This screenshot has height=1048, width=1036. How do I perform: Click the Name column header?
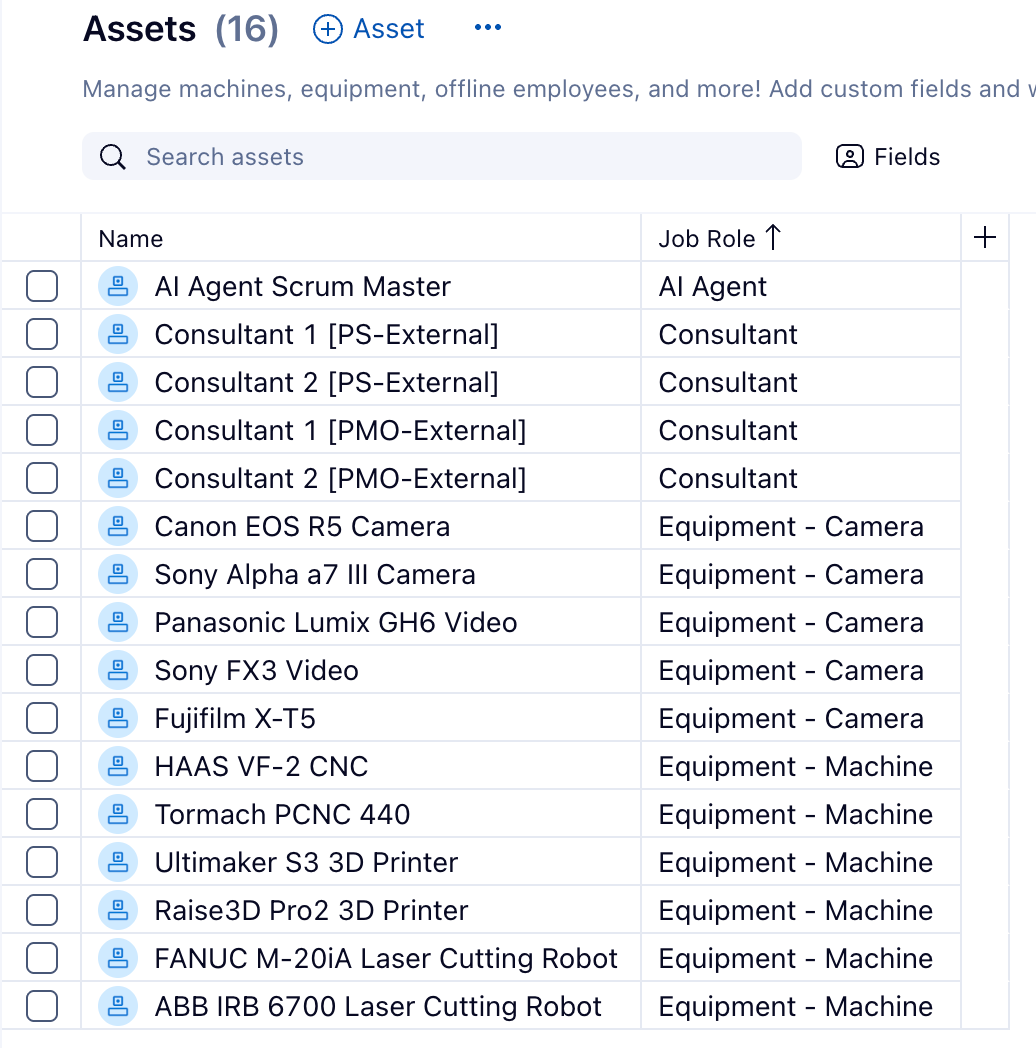click(x=131, y=239)
